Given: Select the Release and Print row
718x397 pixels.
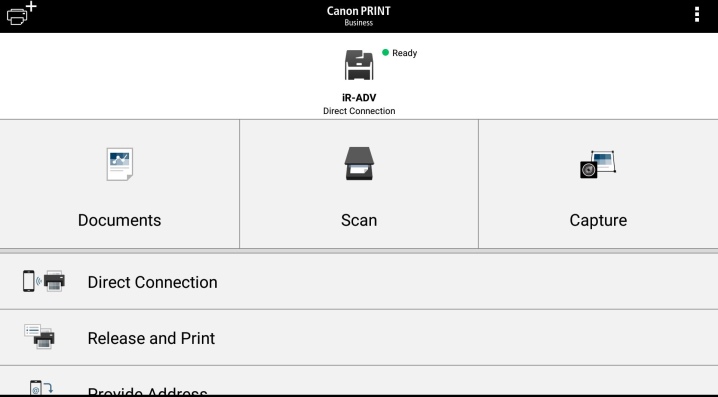Looking at the screenshot, I should [x=359, y=338].
